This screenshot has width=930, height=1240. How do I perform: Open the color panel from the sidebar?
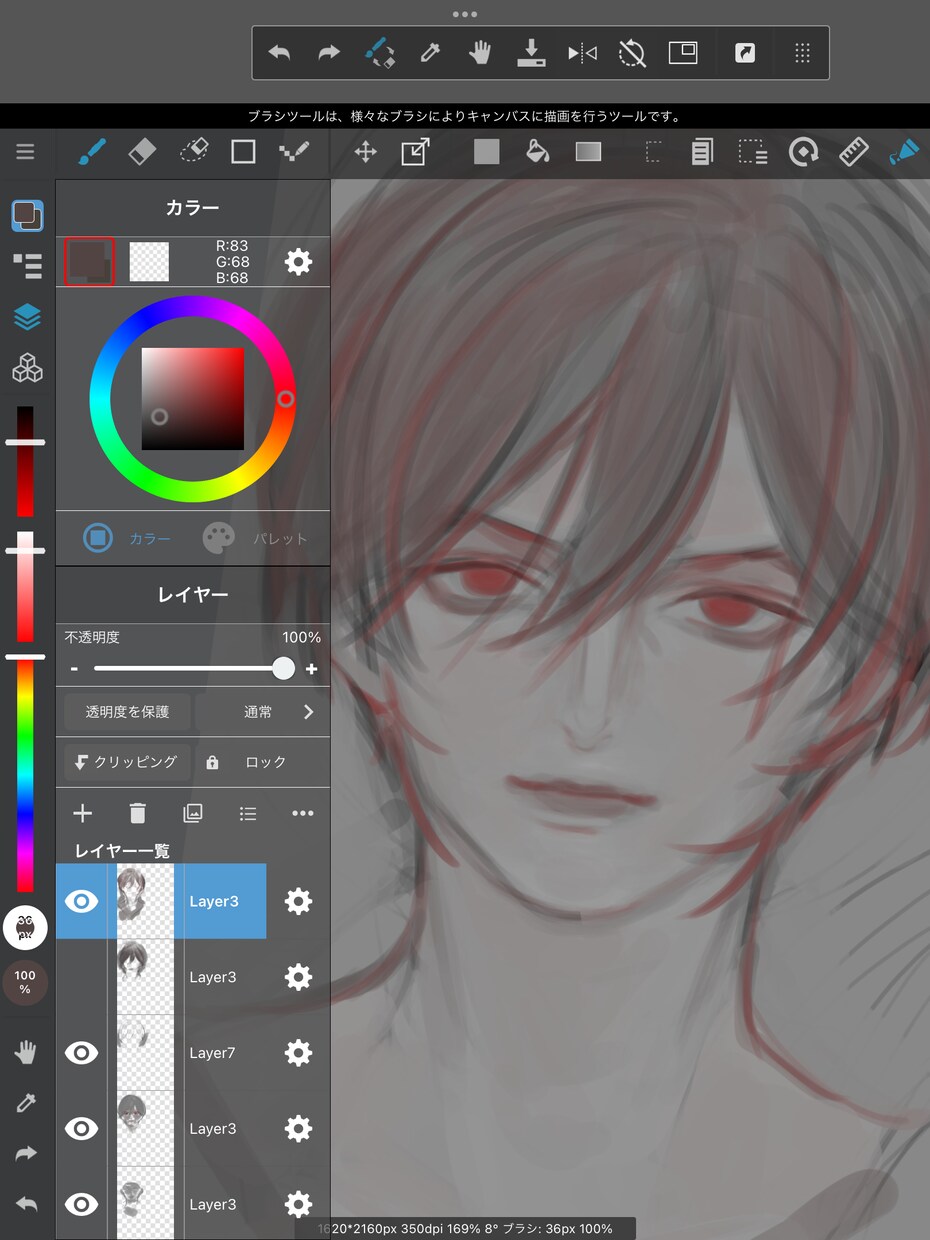27,215
